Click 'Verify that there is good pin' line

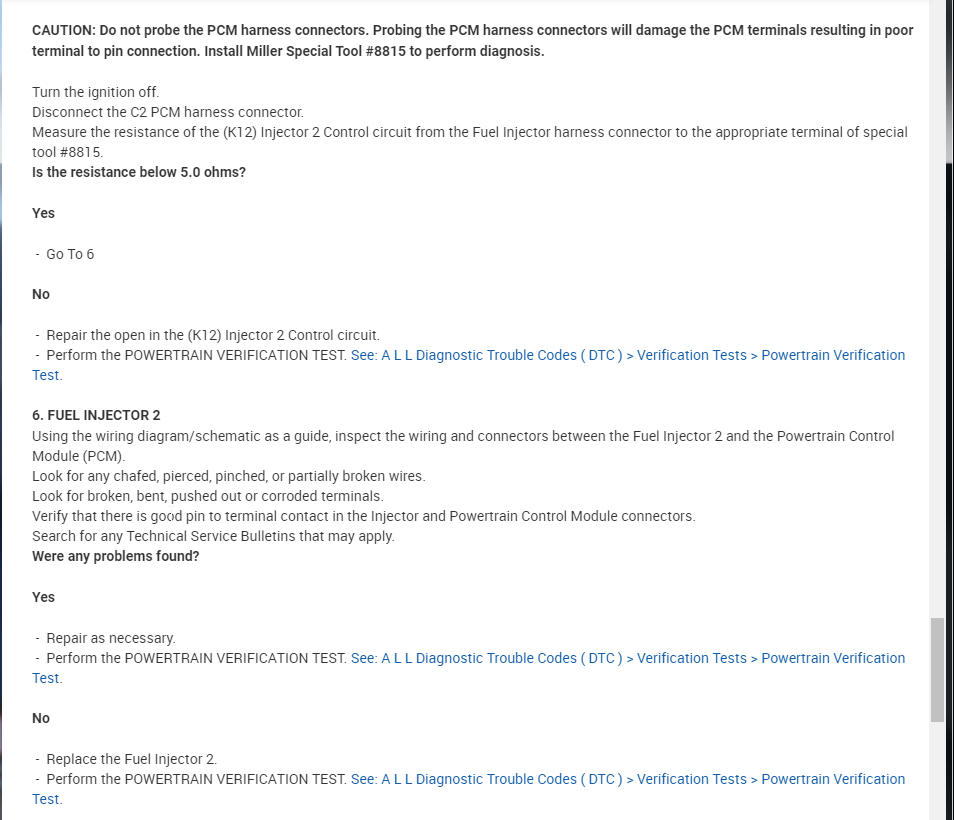[x=363, y=516]
